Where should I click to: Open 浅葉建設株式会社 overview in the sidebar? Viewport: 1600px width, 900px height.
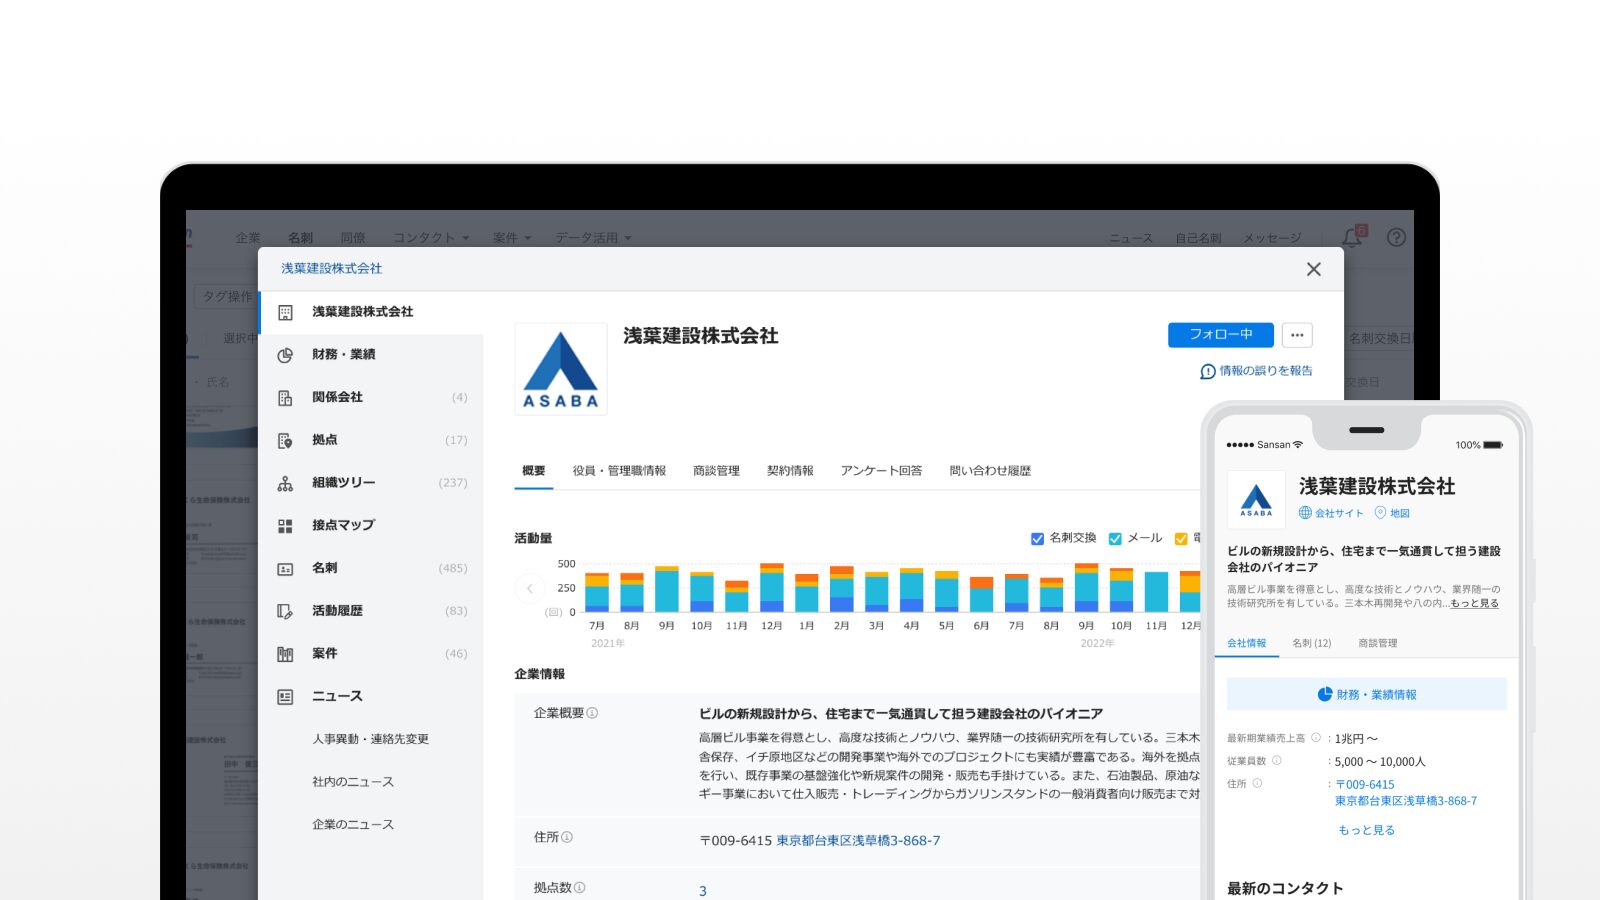(371, 312)
